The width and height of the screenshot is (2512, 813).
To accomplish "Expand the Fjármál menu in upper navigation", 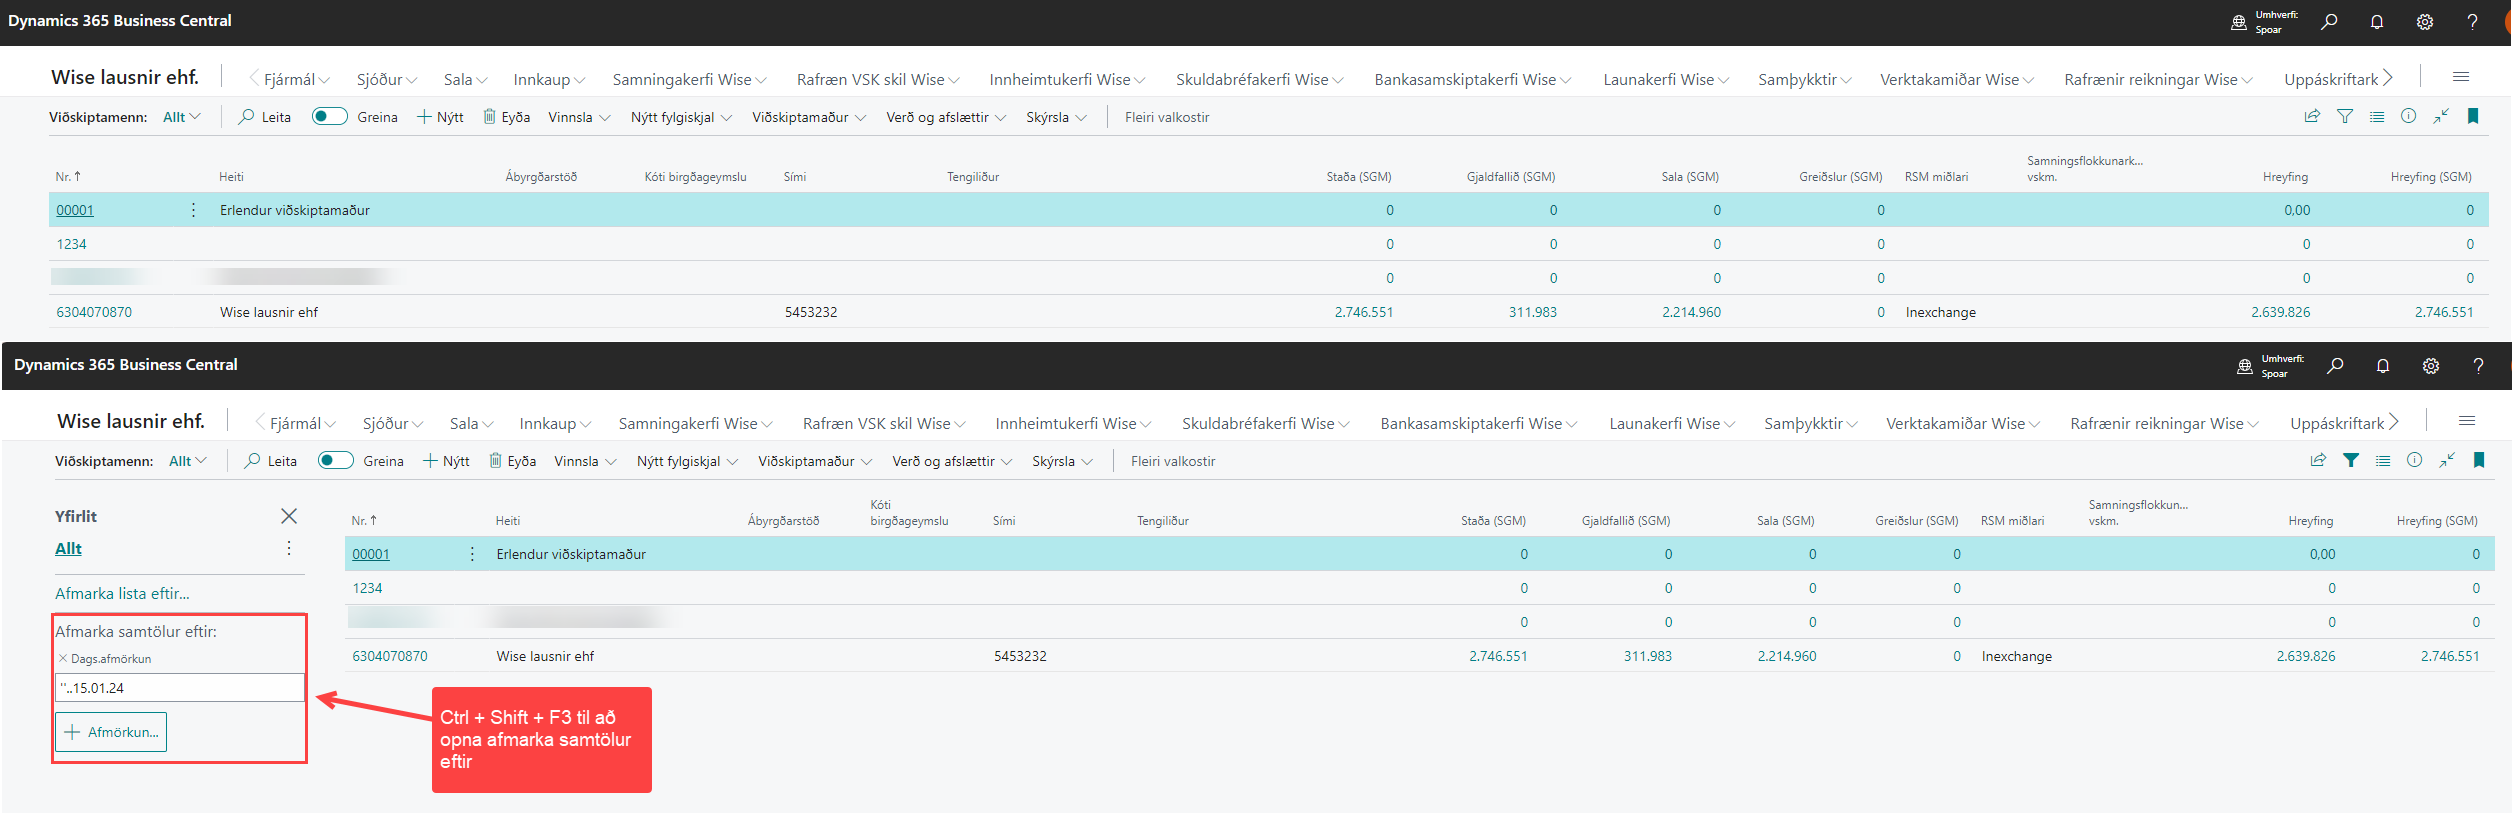I will [296, 79].
